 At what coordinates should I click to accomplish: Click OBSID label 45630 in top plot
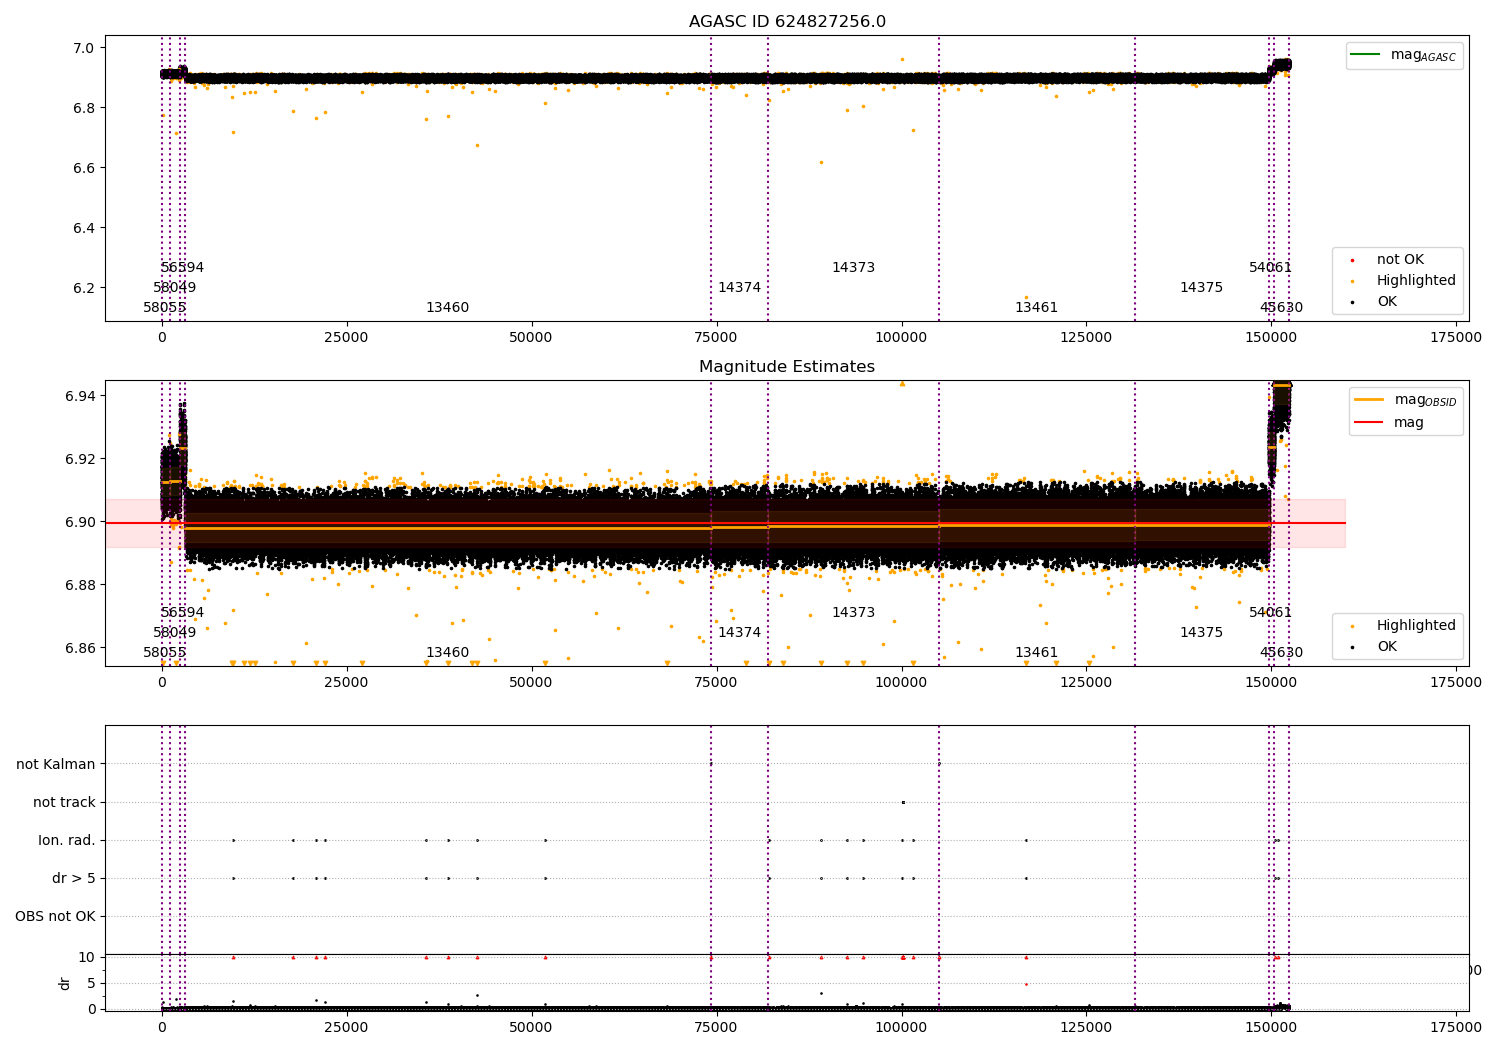click(1281, 308)
